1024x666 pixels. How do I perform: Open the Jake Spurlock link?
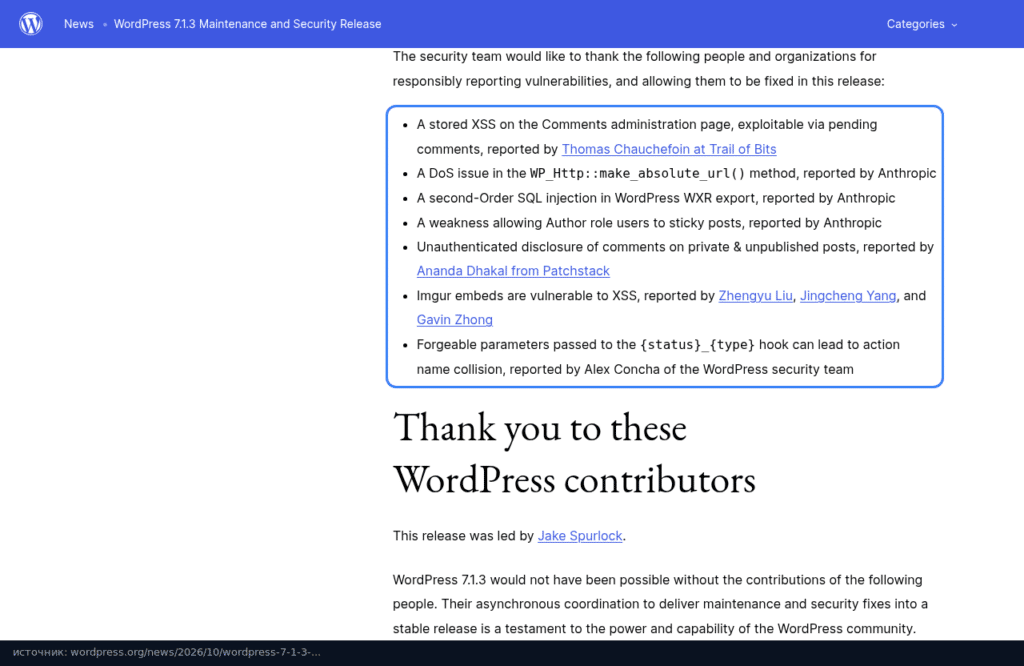tap(579, 536)
